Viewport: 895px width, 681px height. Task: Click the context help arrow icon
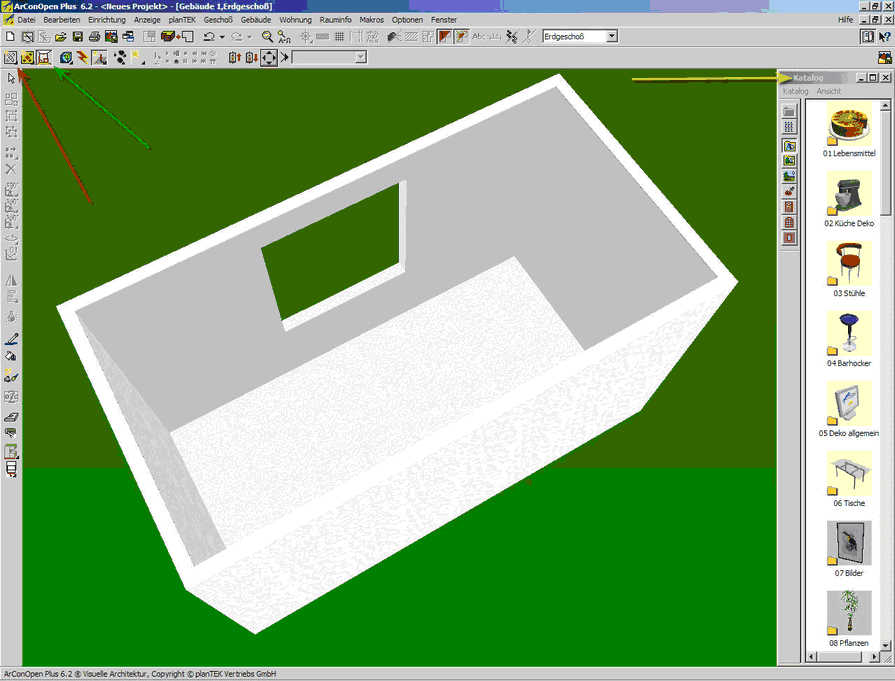tap(884, 37)
